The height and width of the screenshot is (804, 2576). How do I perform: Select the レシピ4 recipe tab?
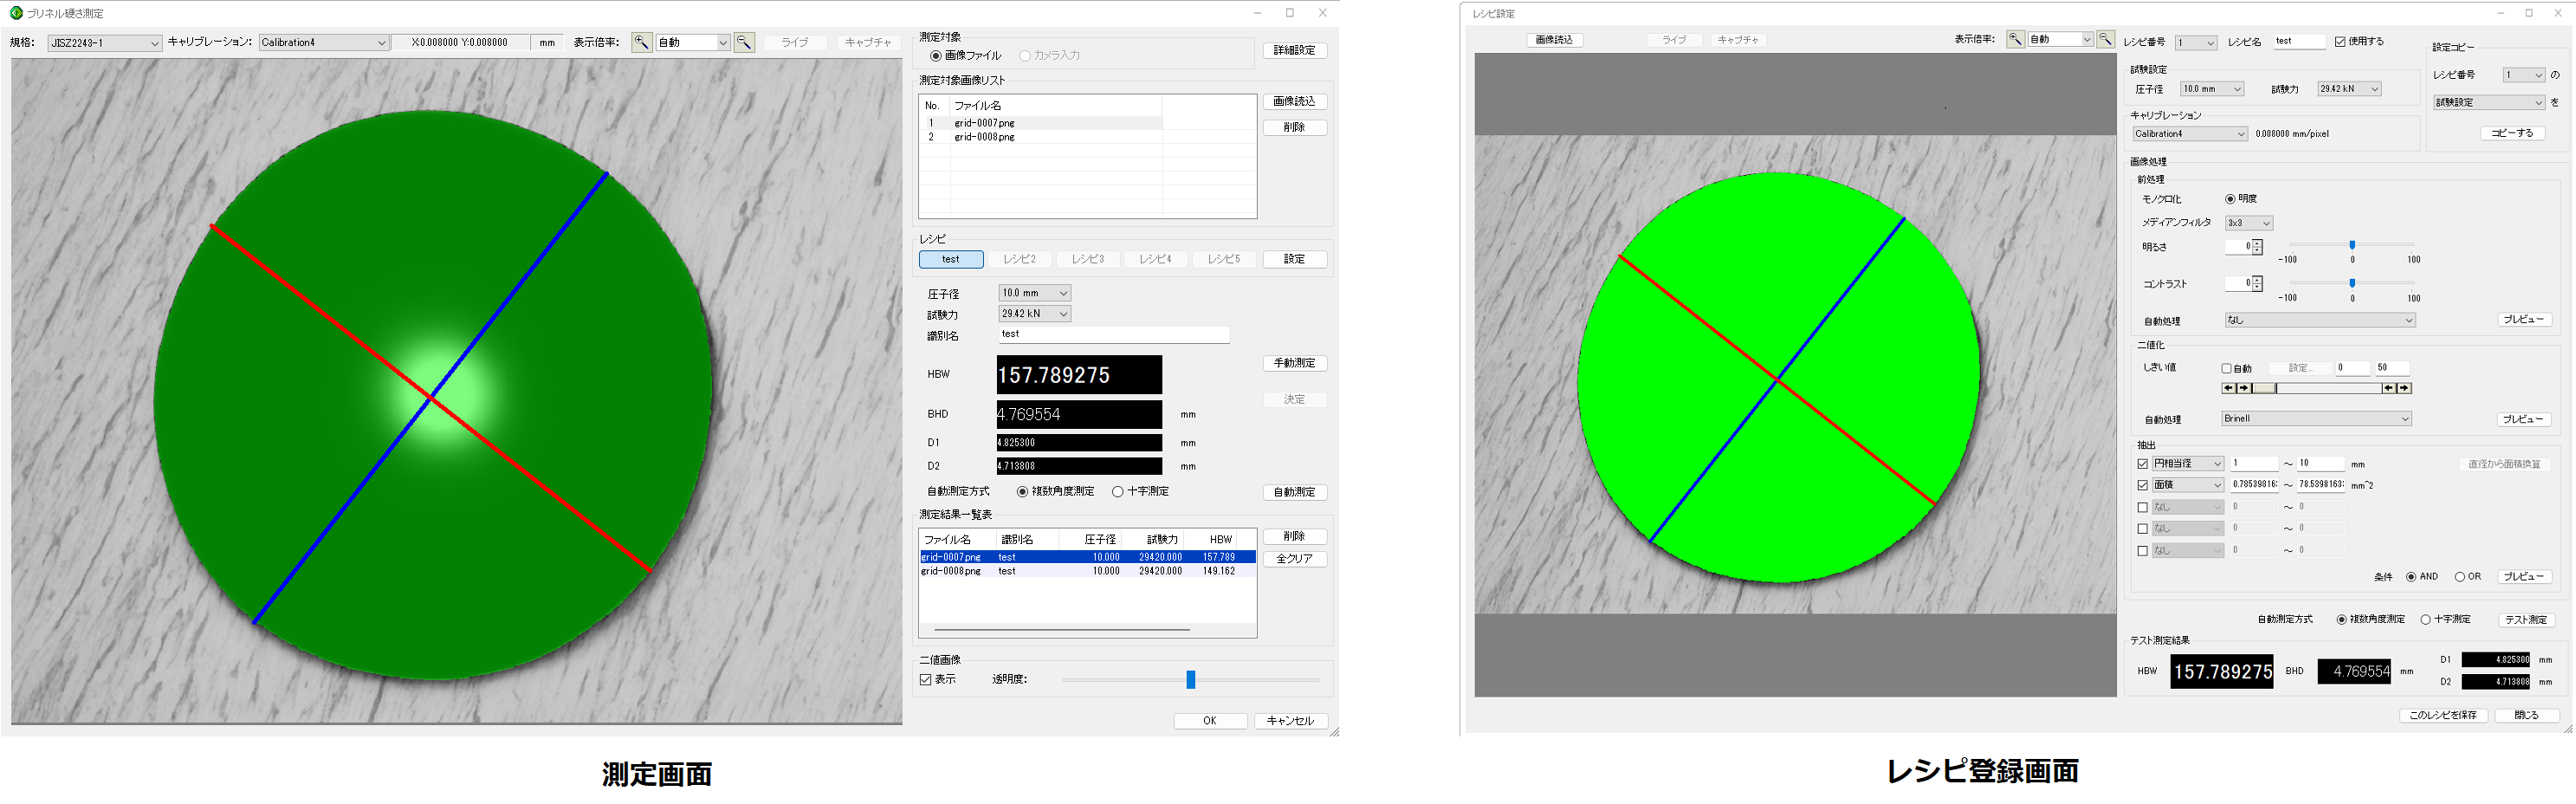point(1156,260)
